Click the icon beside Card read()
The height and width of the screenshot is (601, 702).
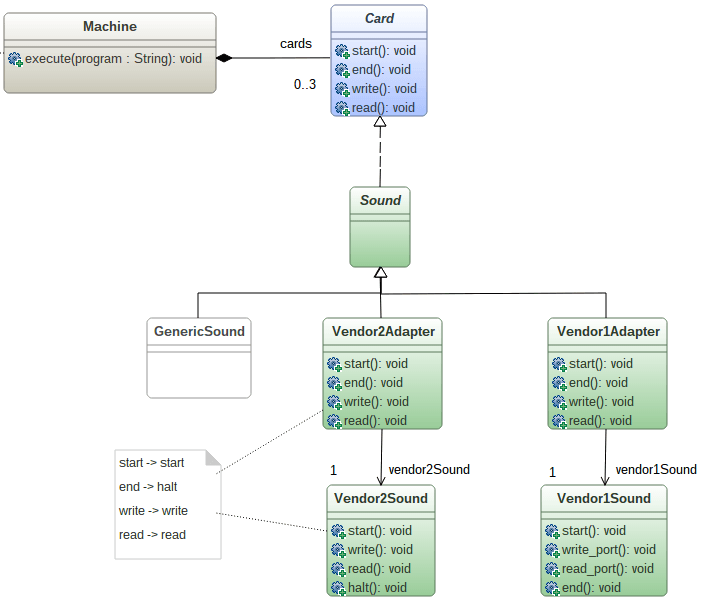[x=342, y=108]
